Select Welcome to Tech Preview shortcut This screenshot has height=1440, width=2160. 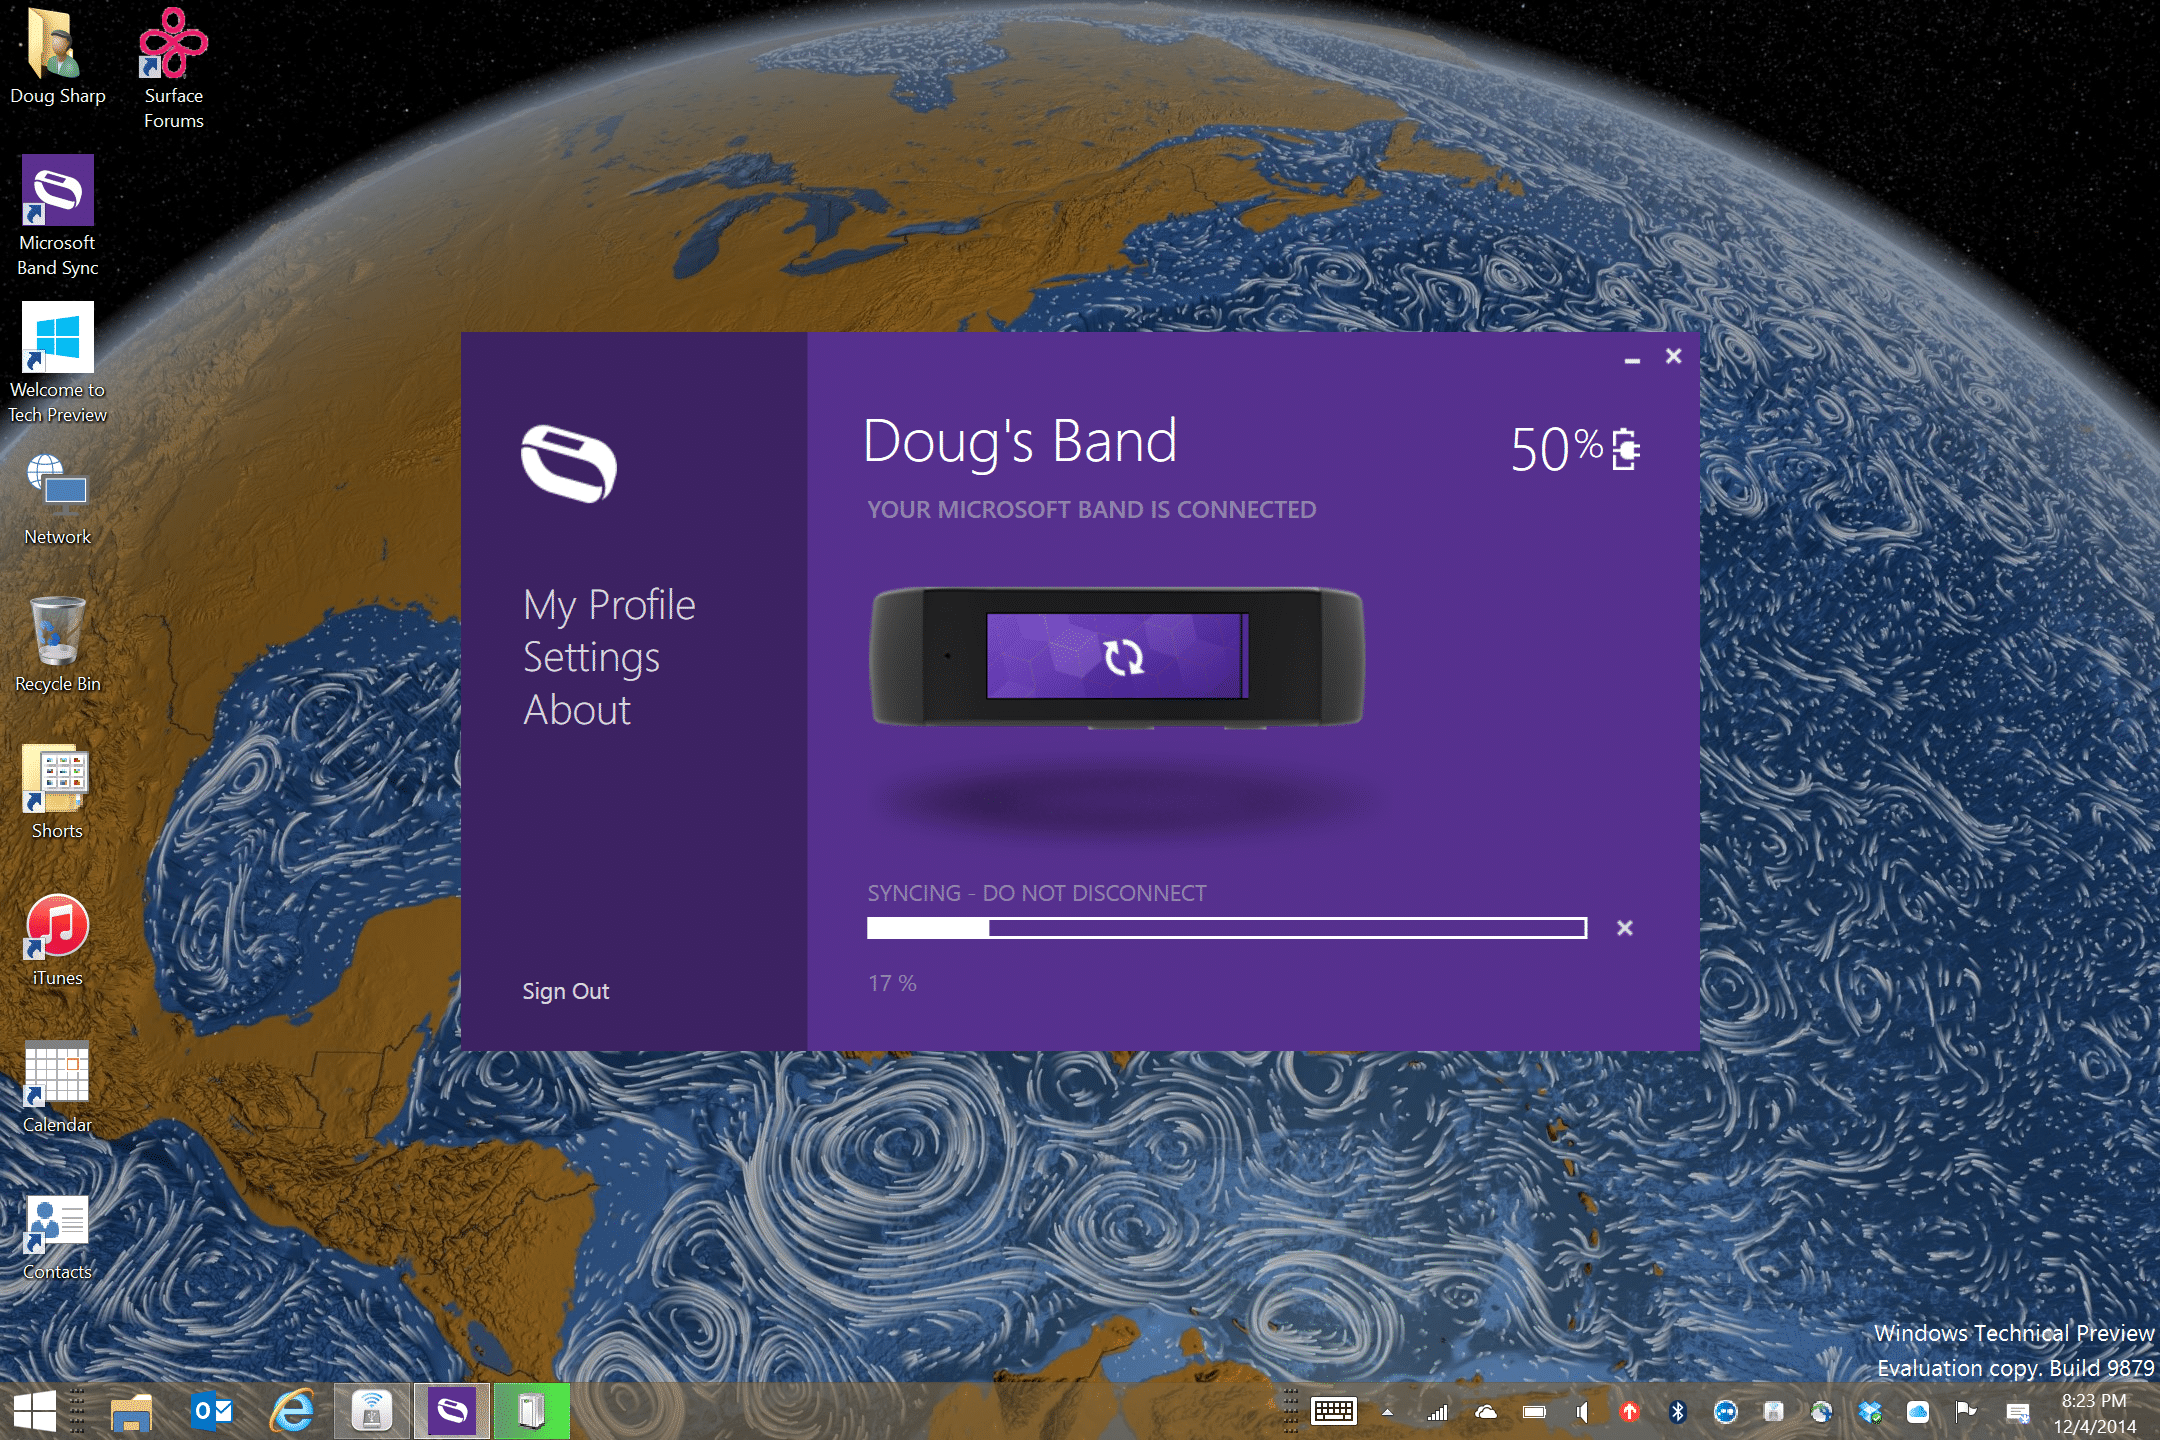point(57,364)
